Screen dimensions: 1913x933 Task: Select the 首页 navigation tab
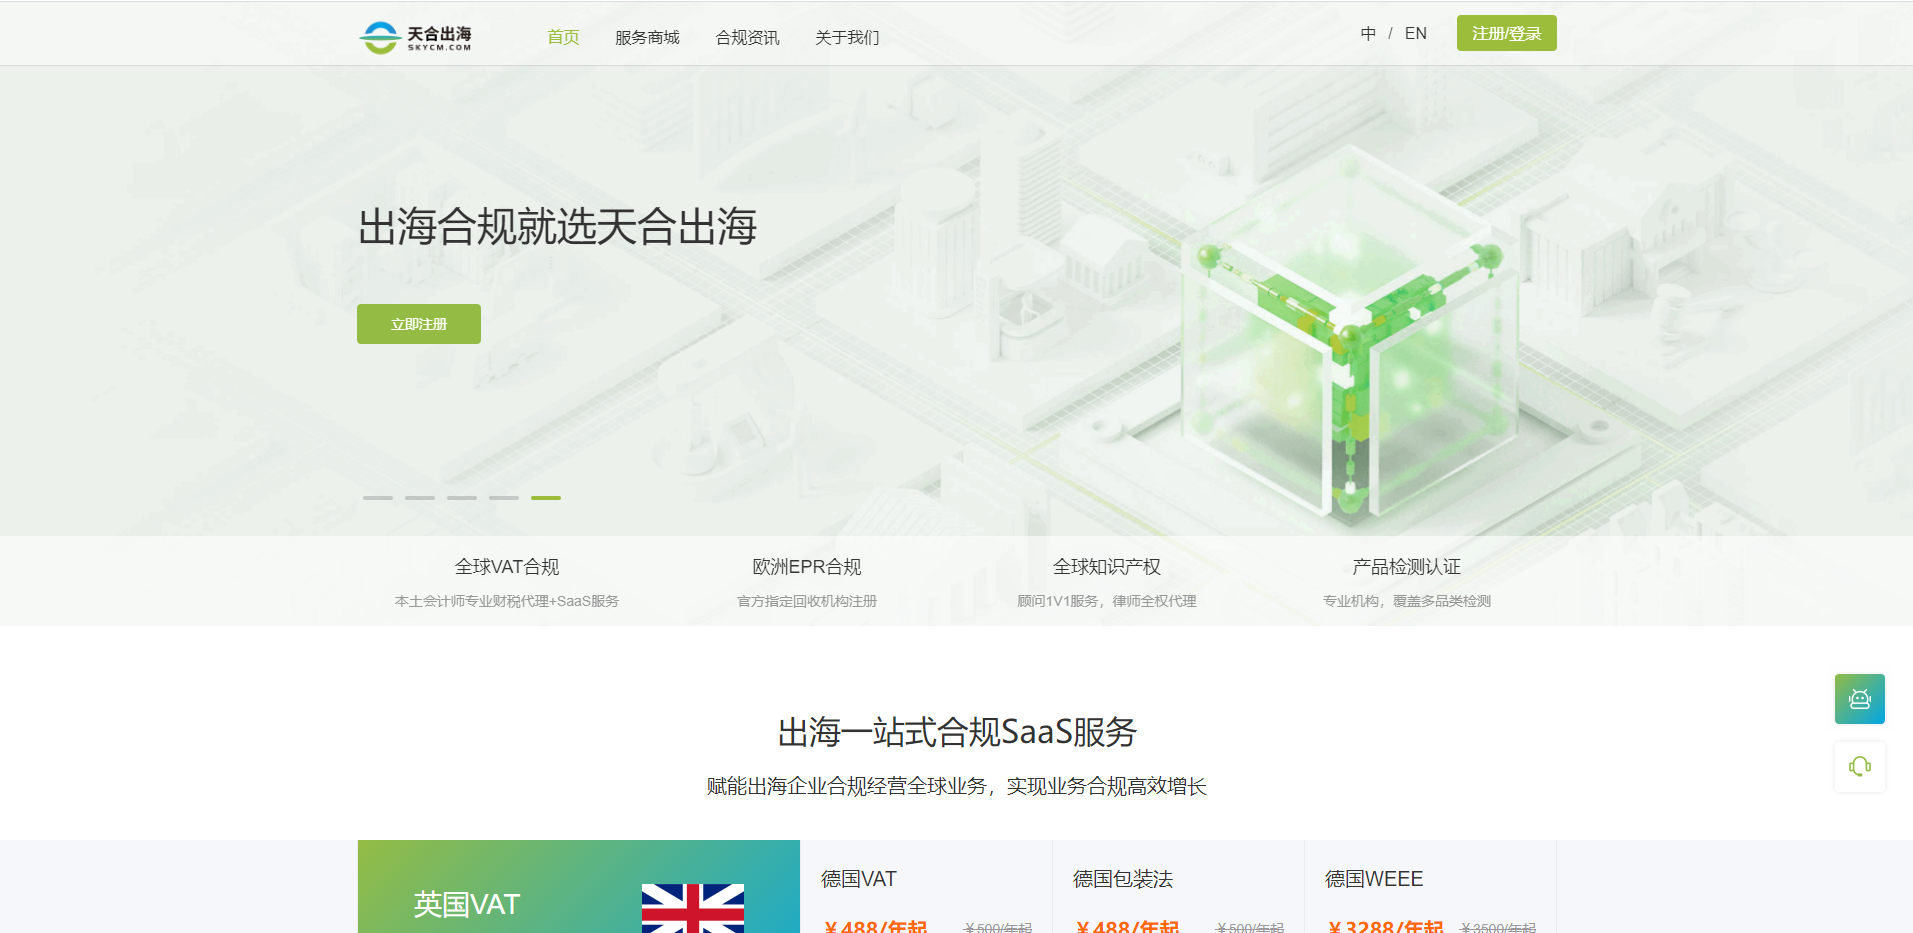coord(562,37)
